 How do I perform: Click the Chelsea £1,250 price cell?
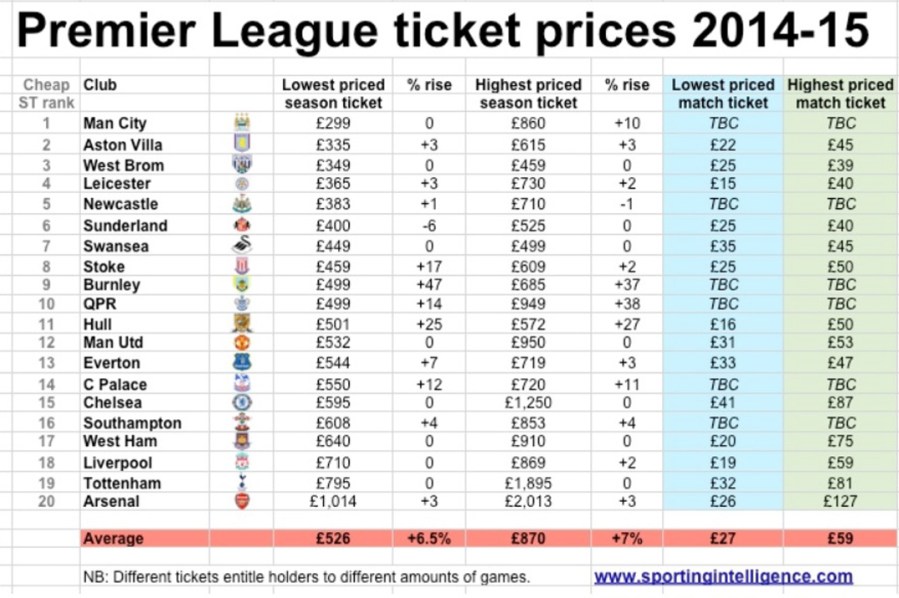coord(529,403)
